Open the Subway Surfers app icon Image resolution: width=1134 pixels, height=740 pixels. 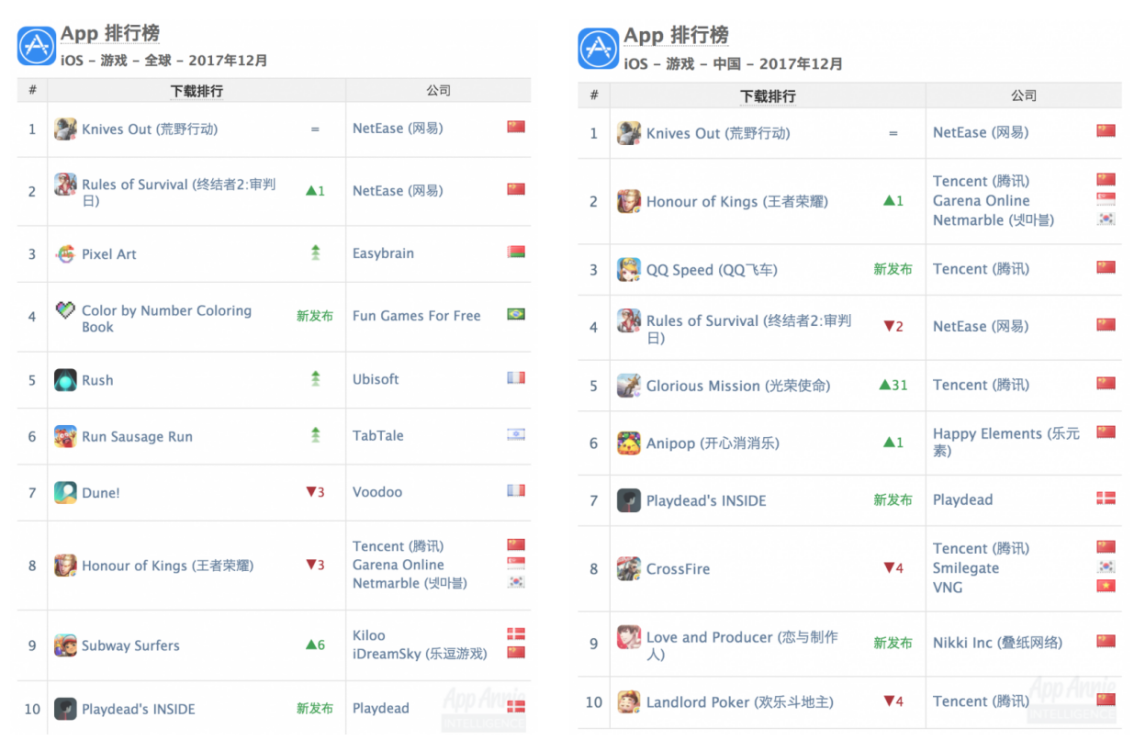pyautogui.click(x=65, y=645)
